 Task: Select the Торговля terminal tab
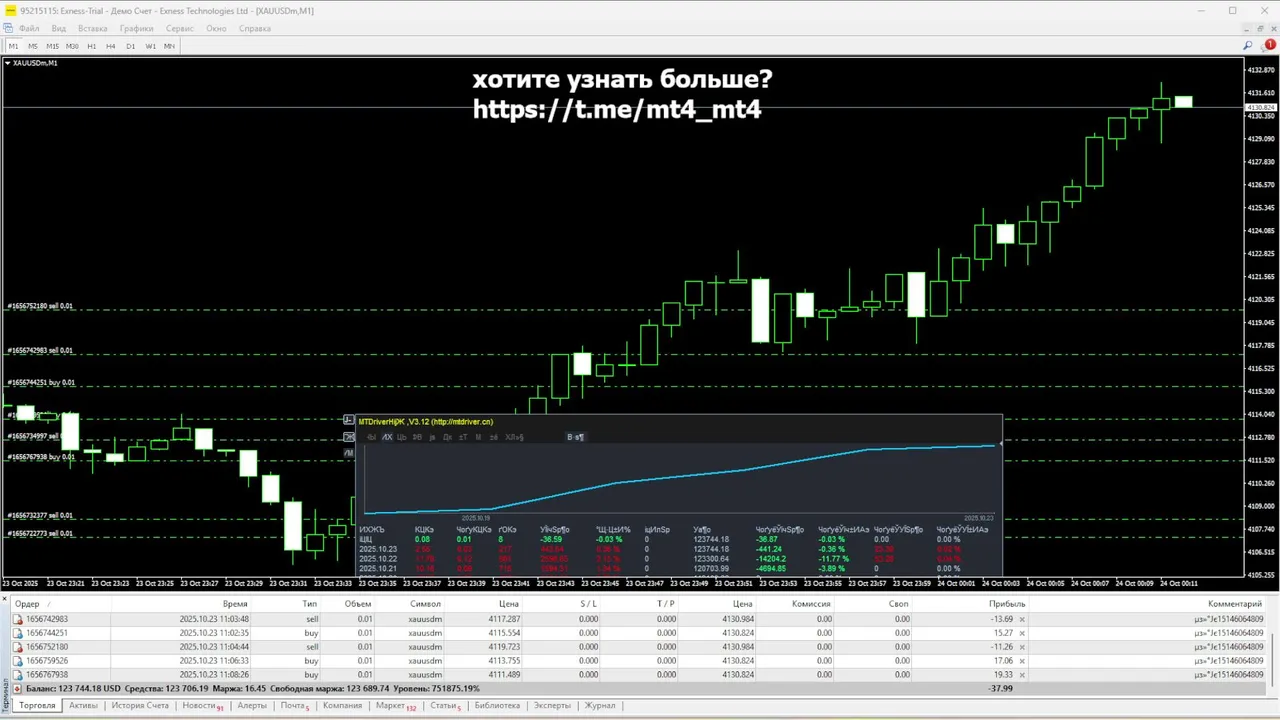37,706
